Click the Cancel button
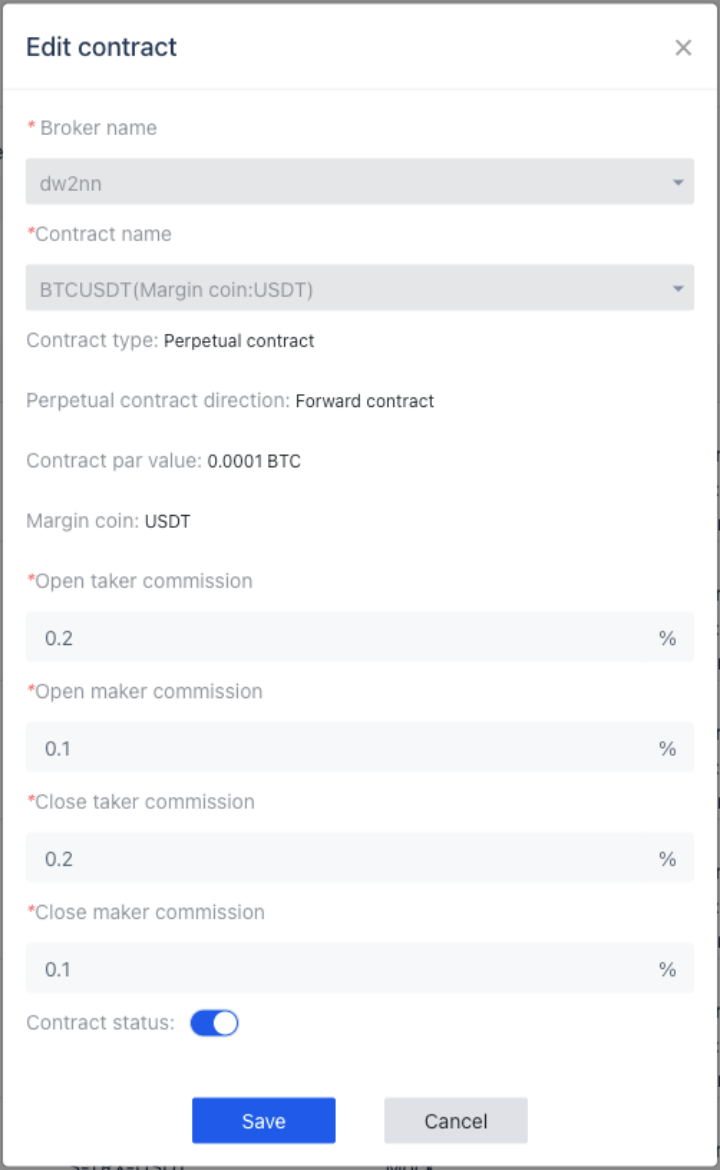This screenshot has width=720, height=1170. (456, 1120)
